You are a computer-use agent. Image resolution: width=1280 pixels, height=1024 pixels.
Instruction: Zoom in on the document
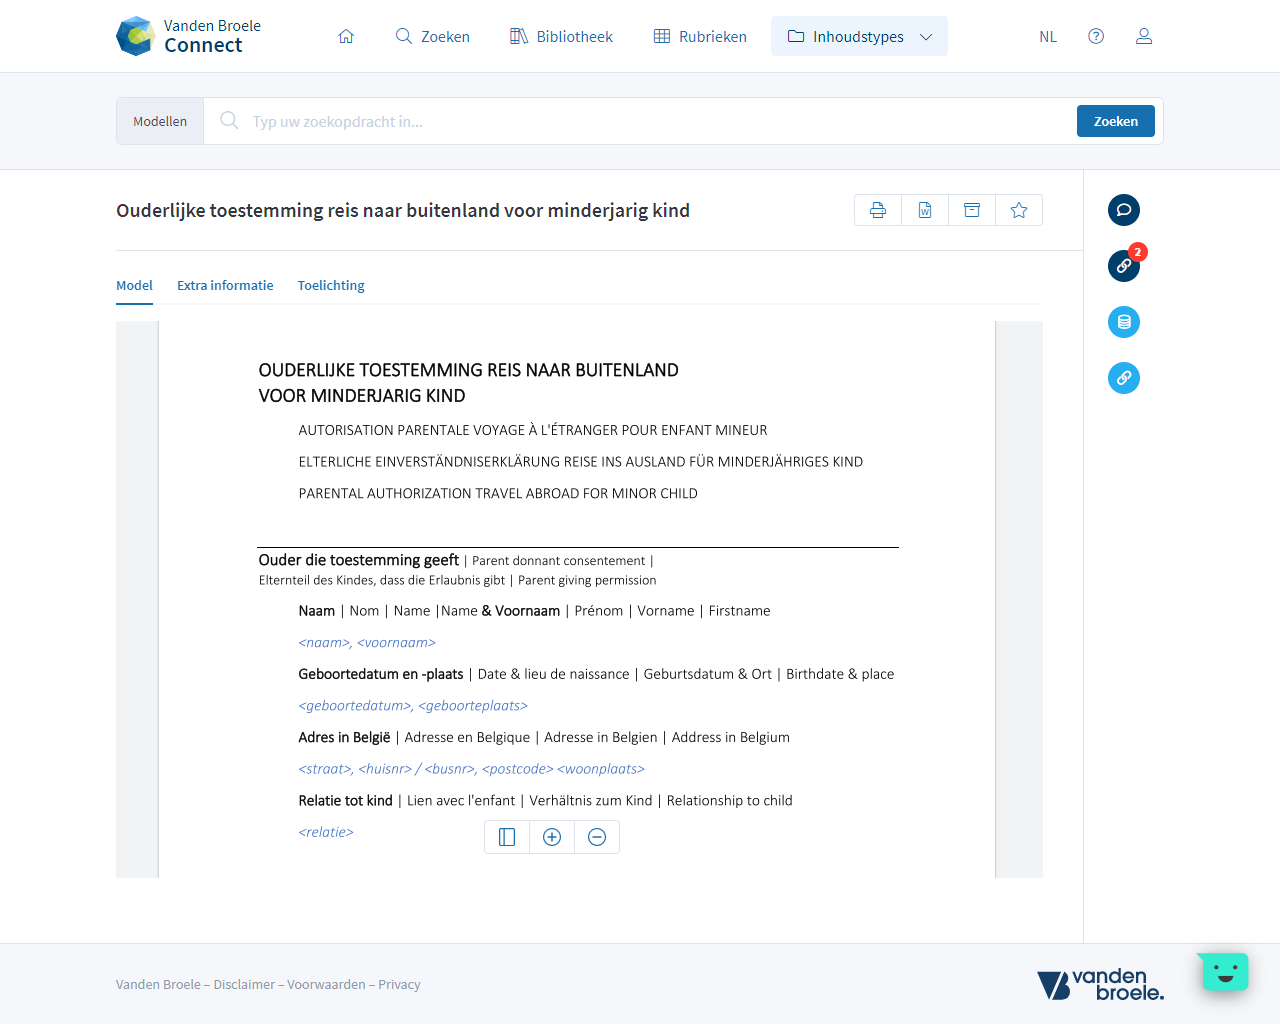click(552, 837)
